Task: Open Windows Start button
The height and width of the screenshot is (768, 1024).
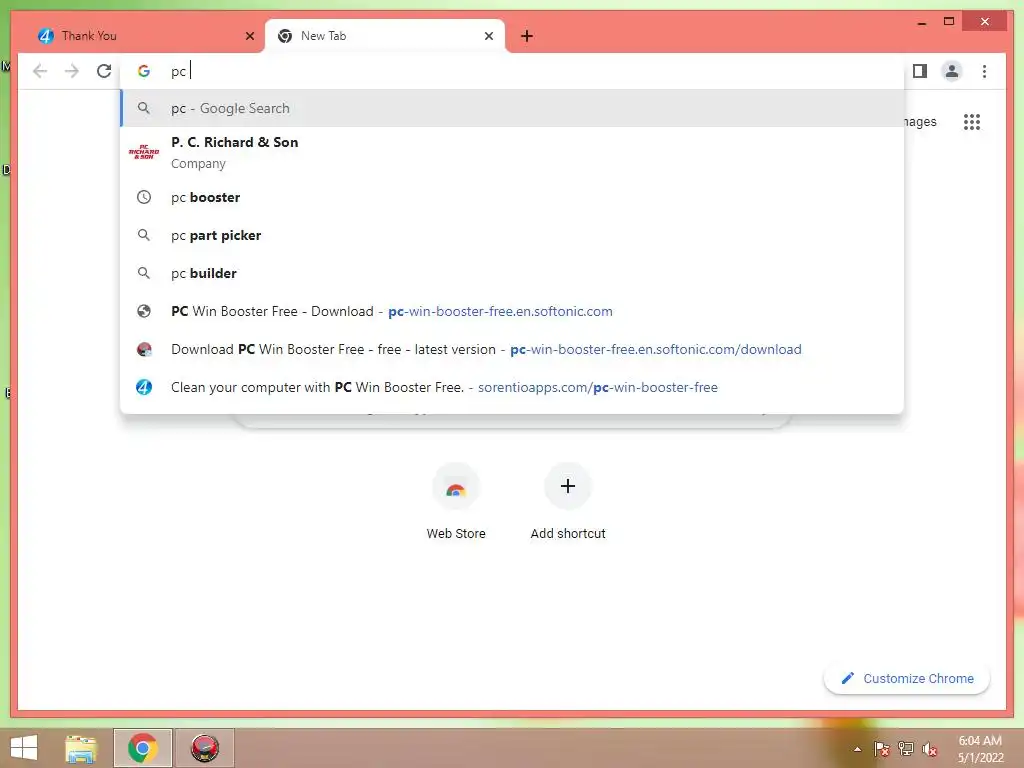Action: [24, 748]
